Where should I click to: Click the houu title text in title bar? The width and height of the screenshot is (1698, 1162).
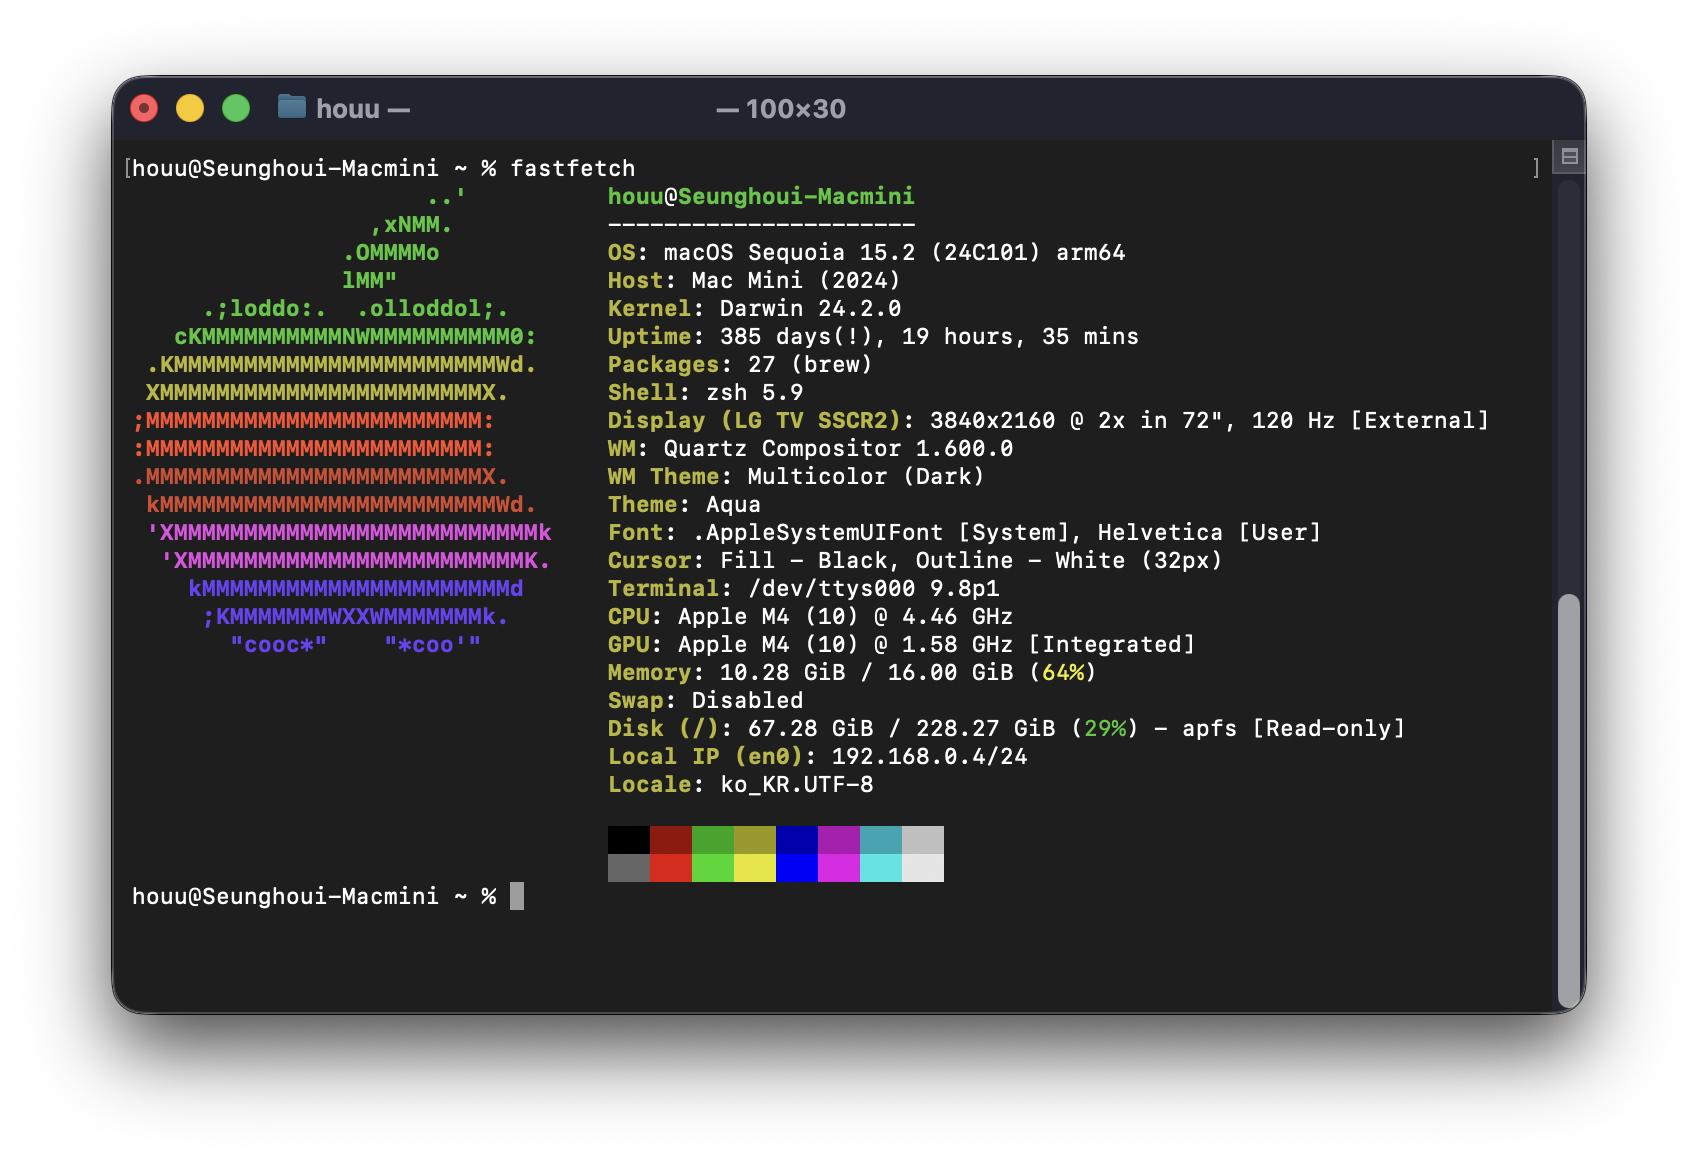point(347,109)
